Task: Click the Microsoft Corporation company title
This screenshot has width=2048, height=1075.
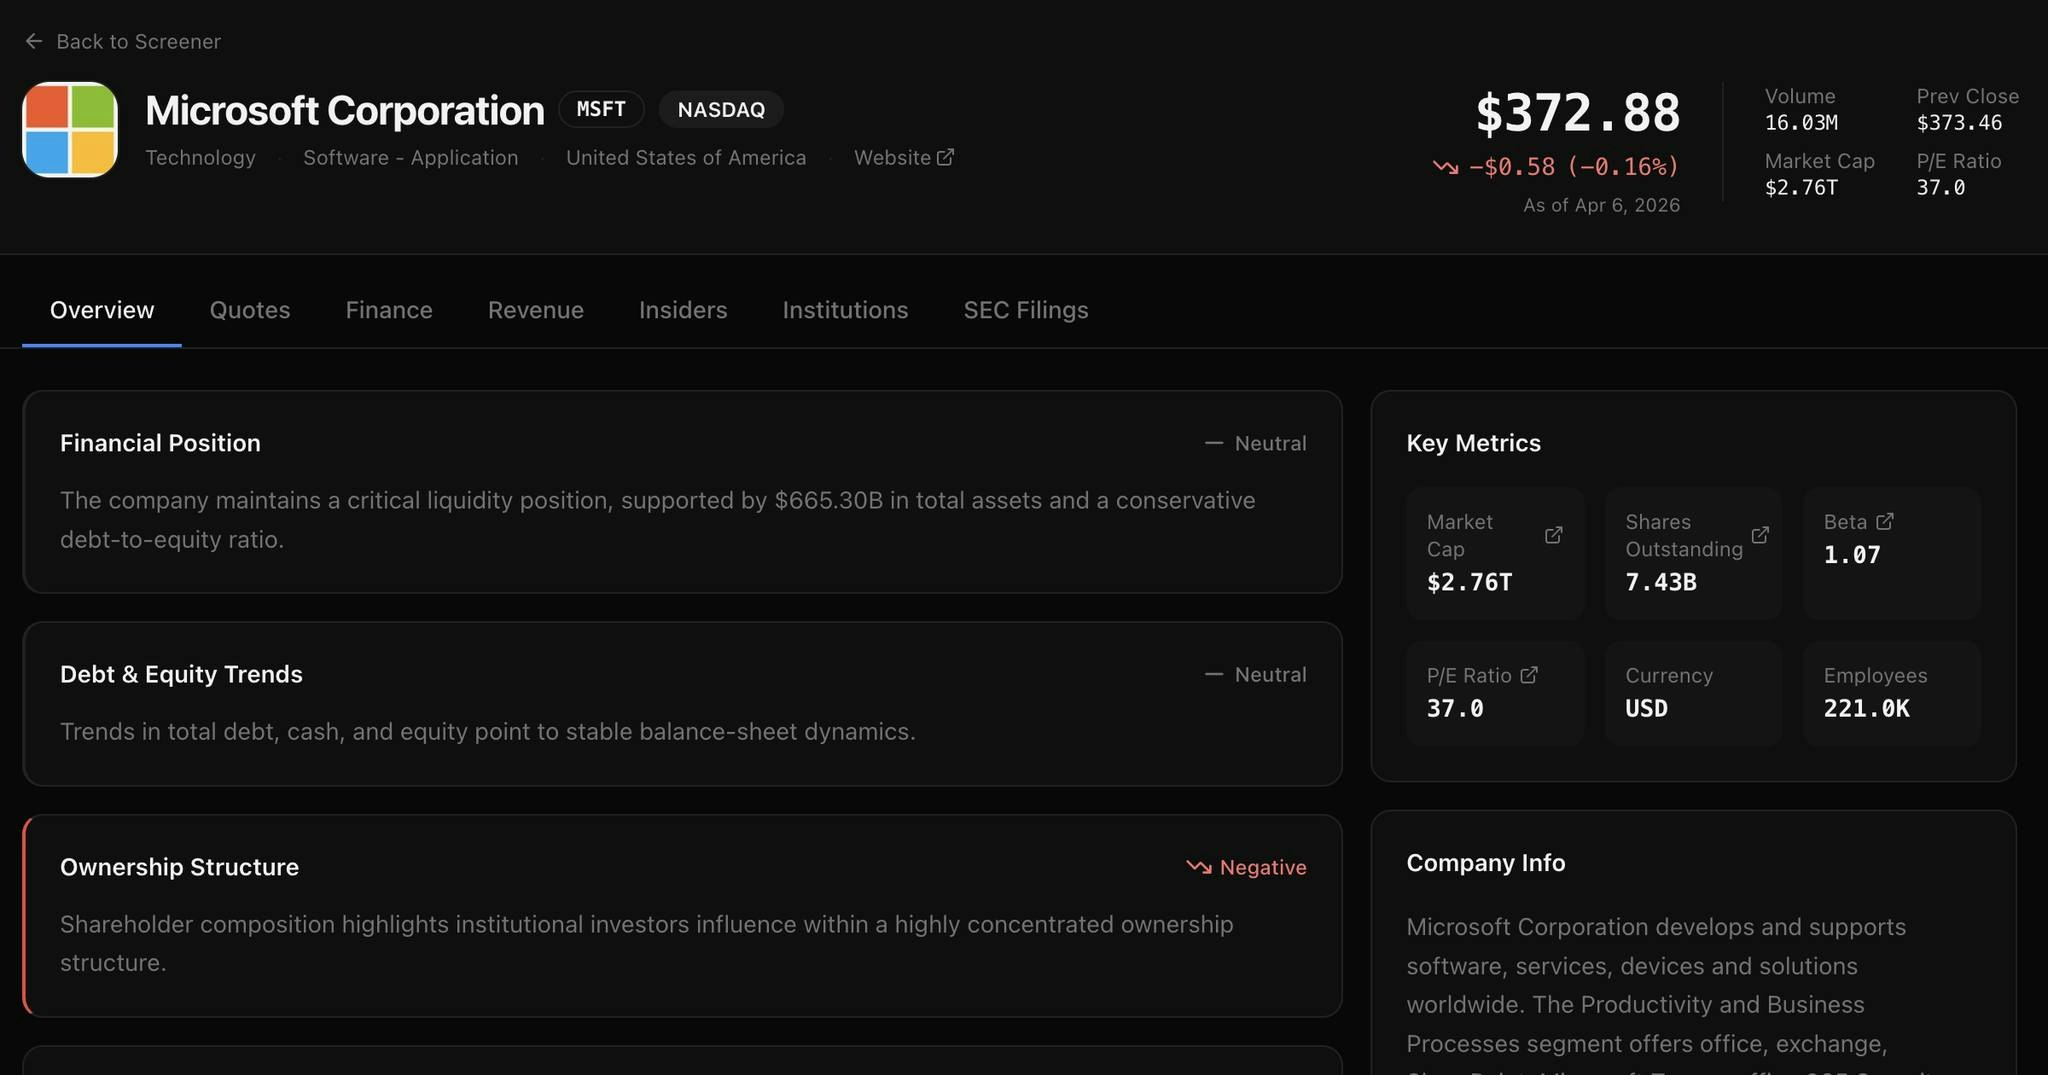Action: [x=345, y=110]
